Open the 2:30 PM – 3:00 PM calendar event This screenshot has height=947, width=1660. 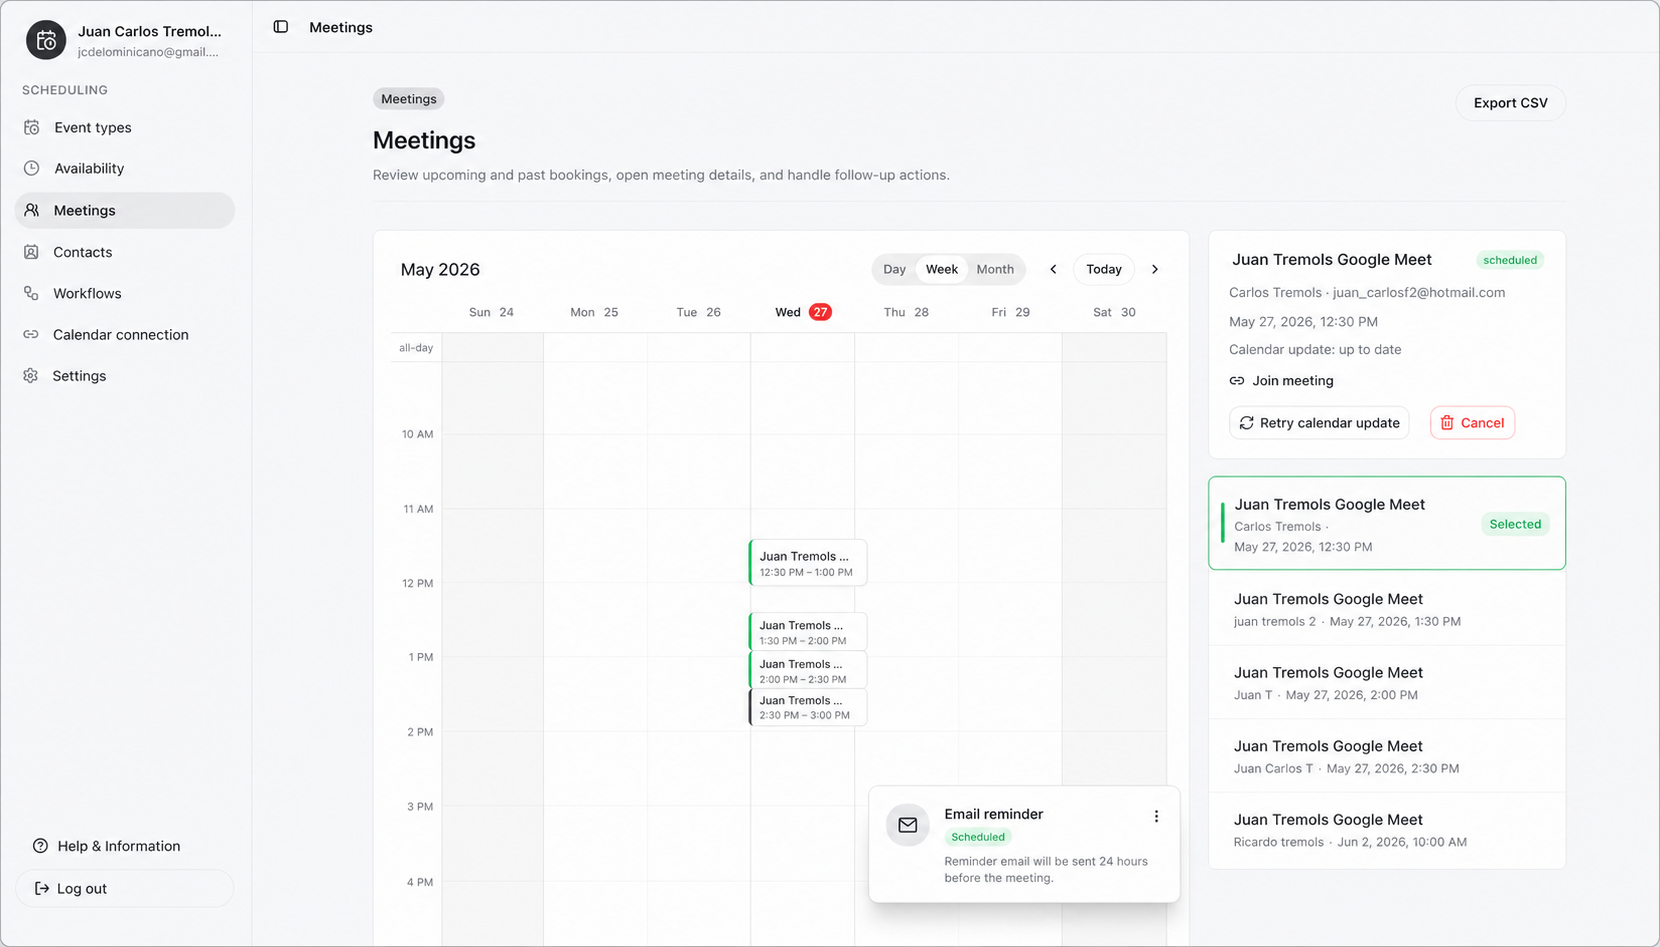click(807, 707)
